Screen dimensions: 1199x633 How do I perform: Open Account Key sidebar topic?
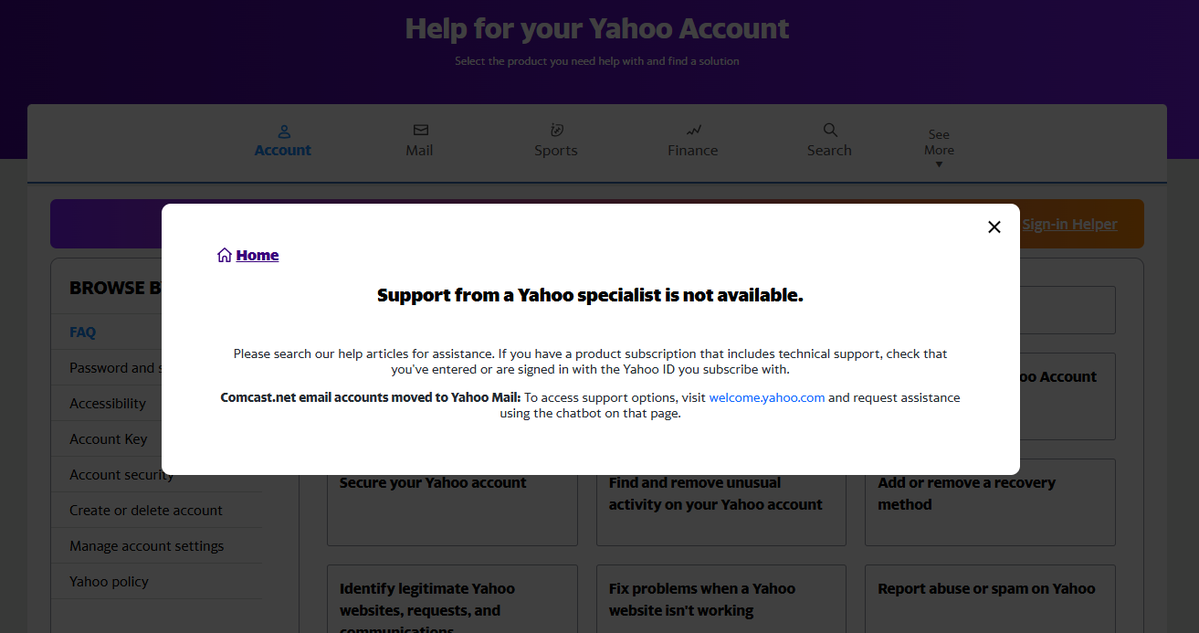(x=108, y=440)
